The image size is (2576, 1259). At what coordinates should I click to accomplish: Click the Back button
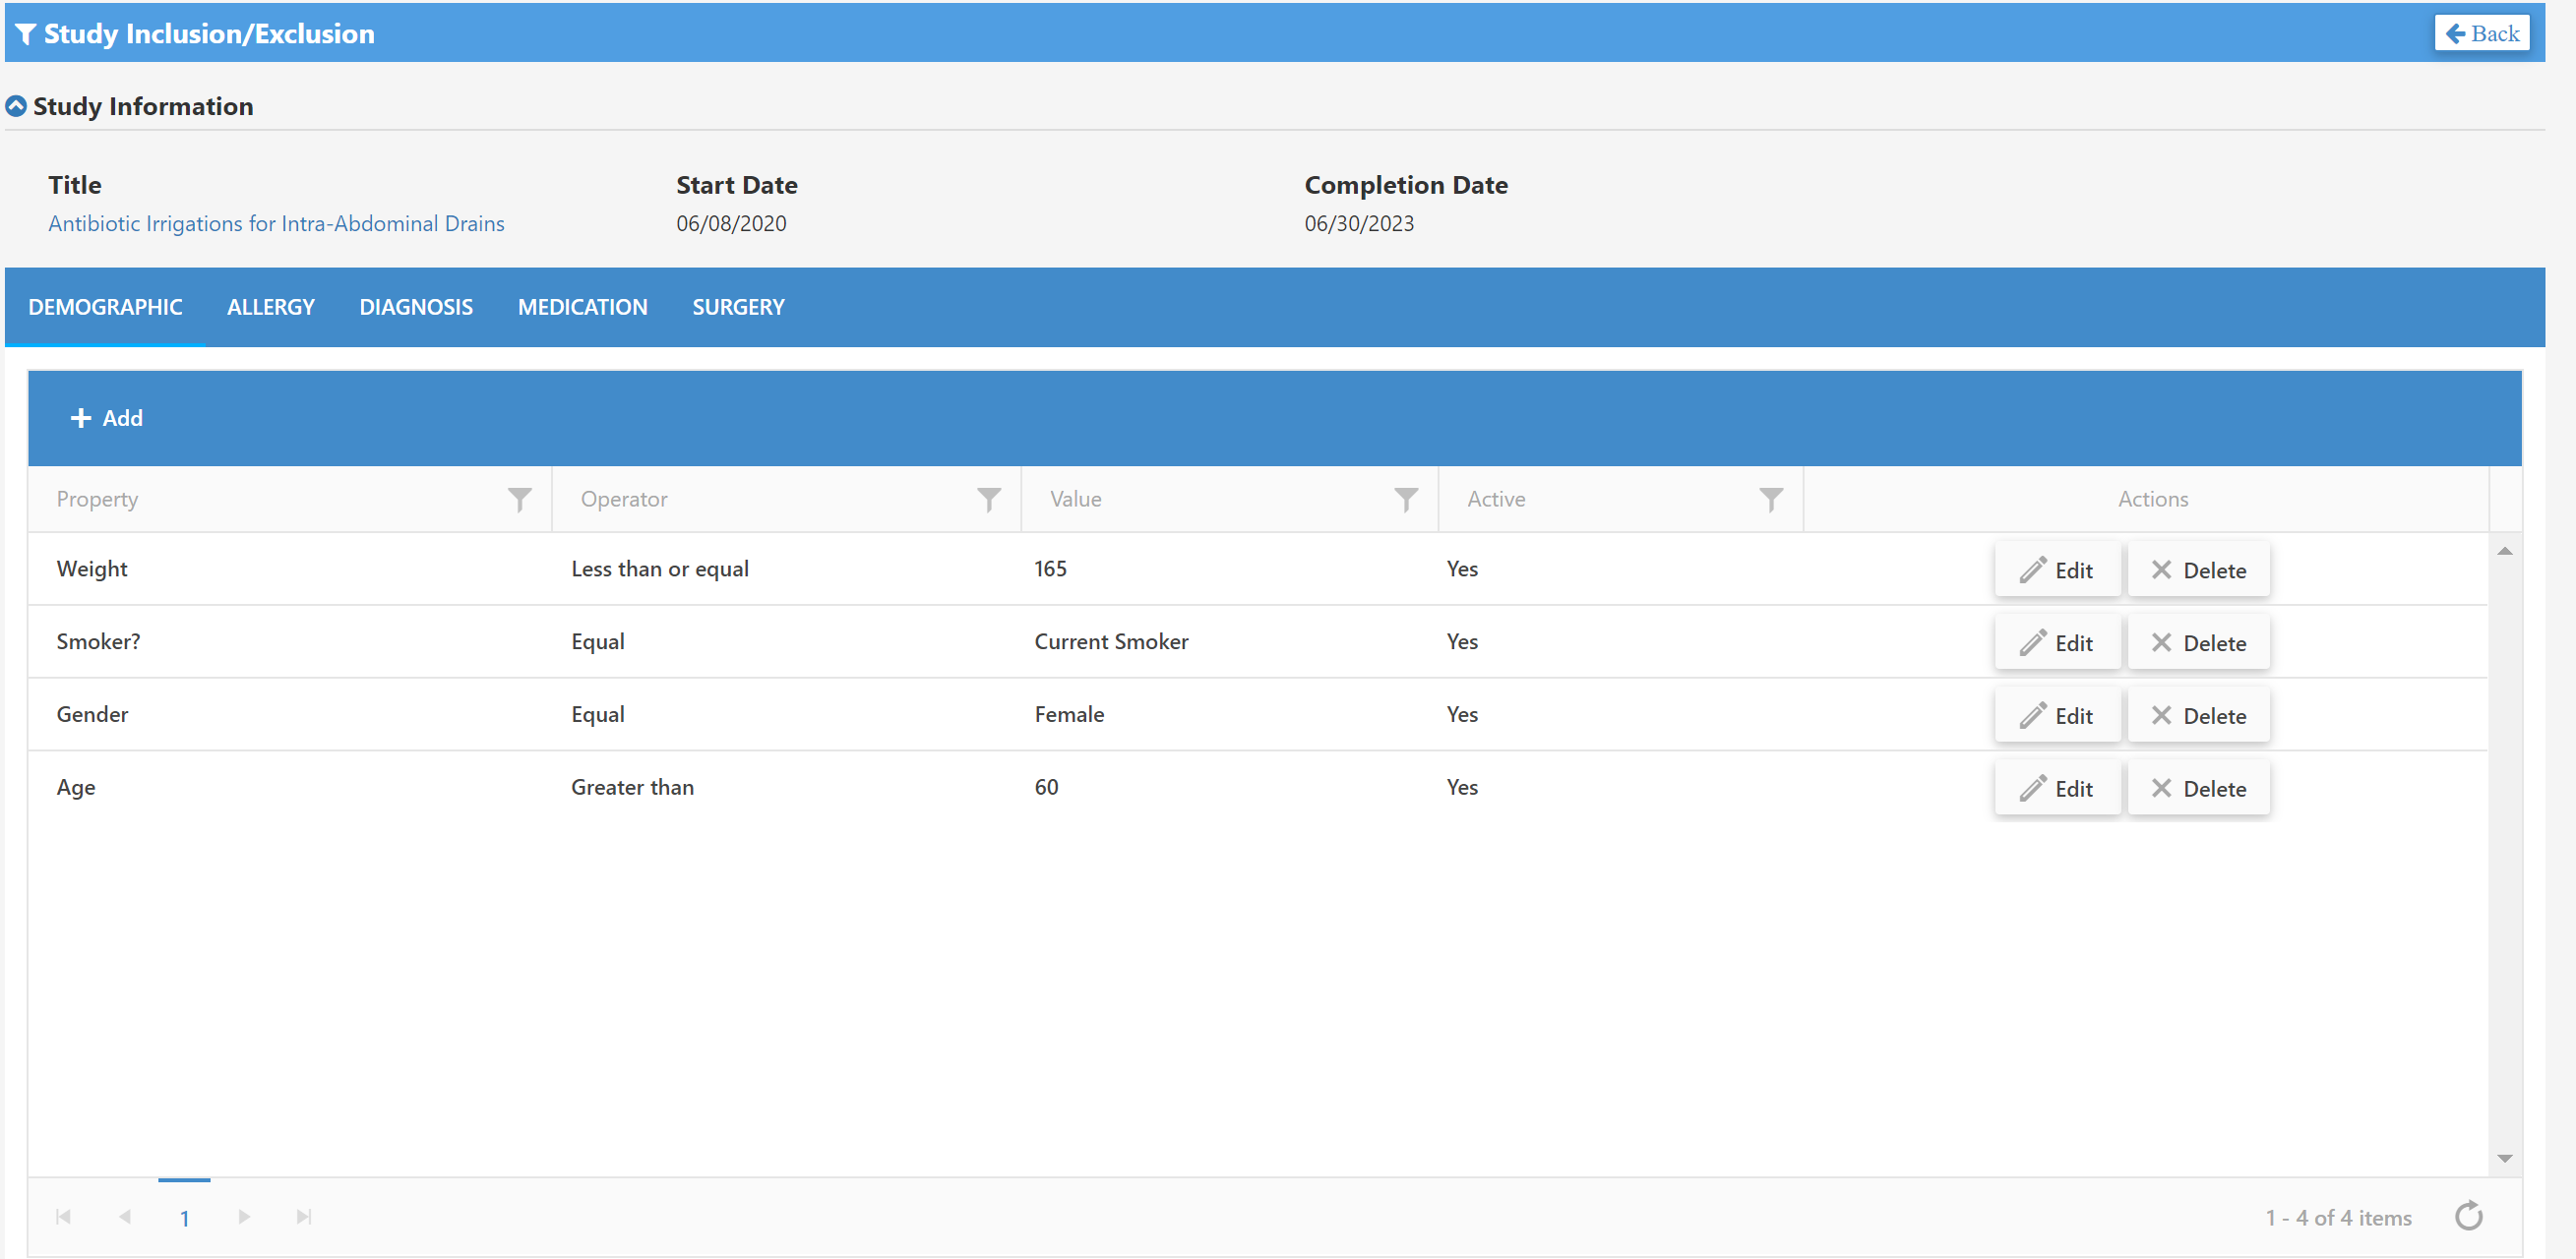tap(2481, 33)
